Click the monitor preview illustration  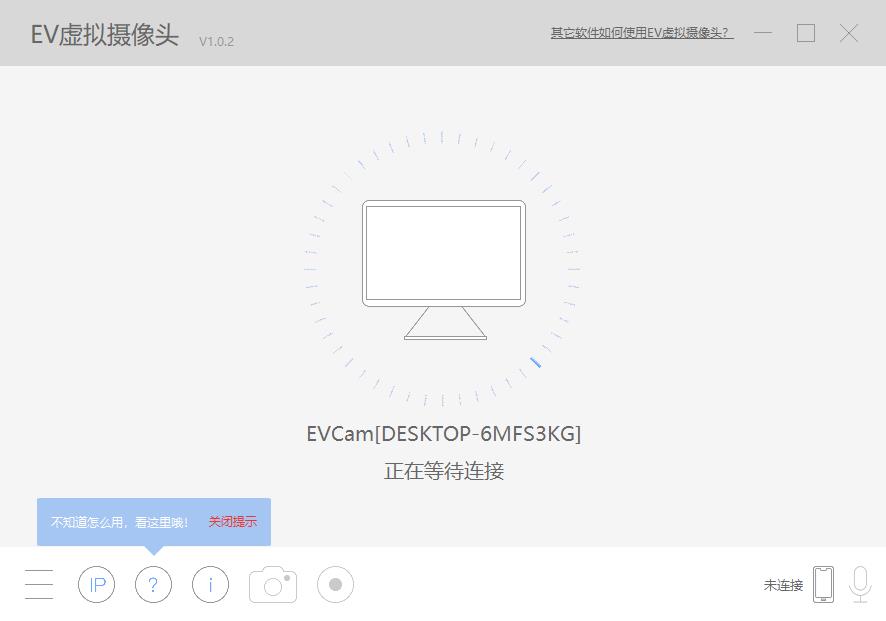(x=444, y=270)
